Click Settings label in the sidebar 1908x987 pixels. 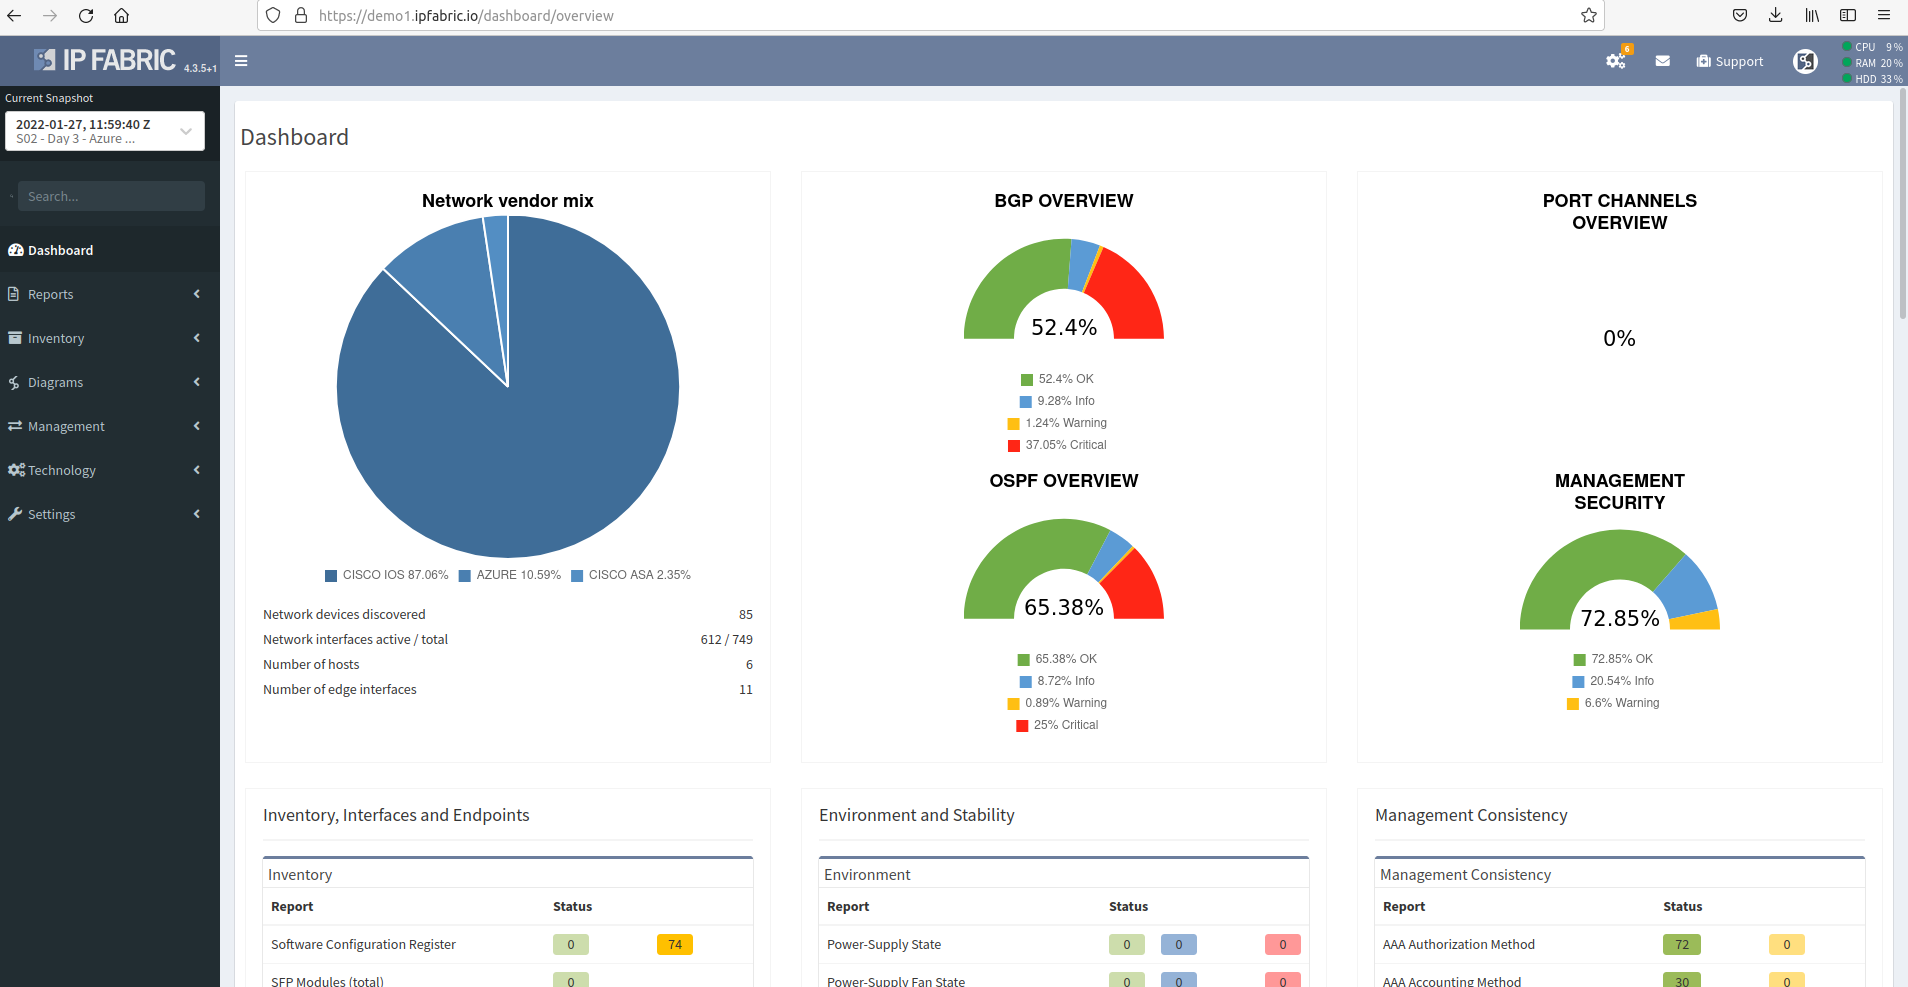tap(52, 514)
